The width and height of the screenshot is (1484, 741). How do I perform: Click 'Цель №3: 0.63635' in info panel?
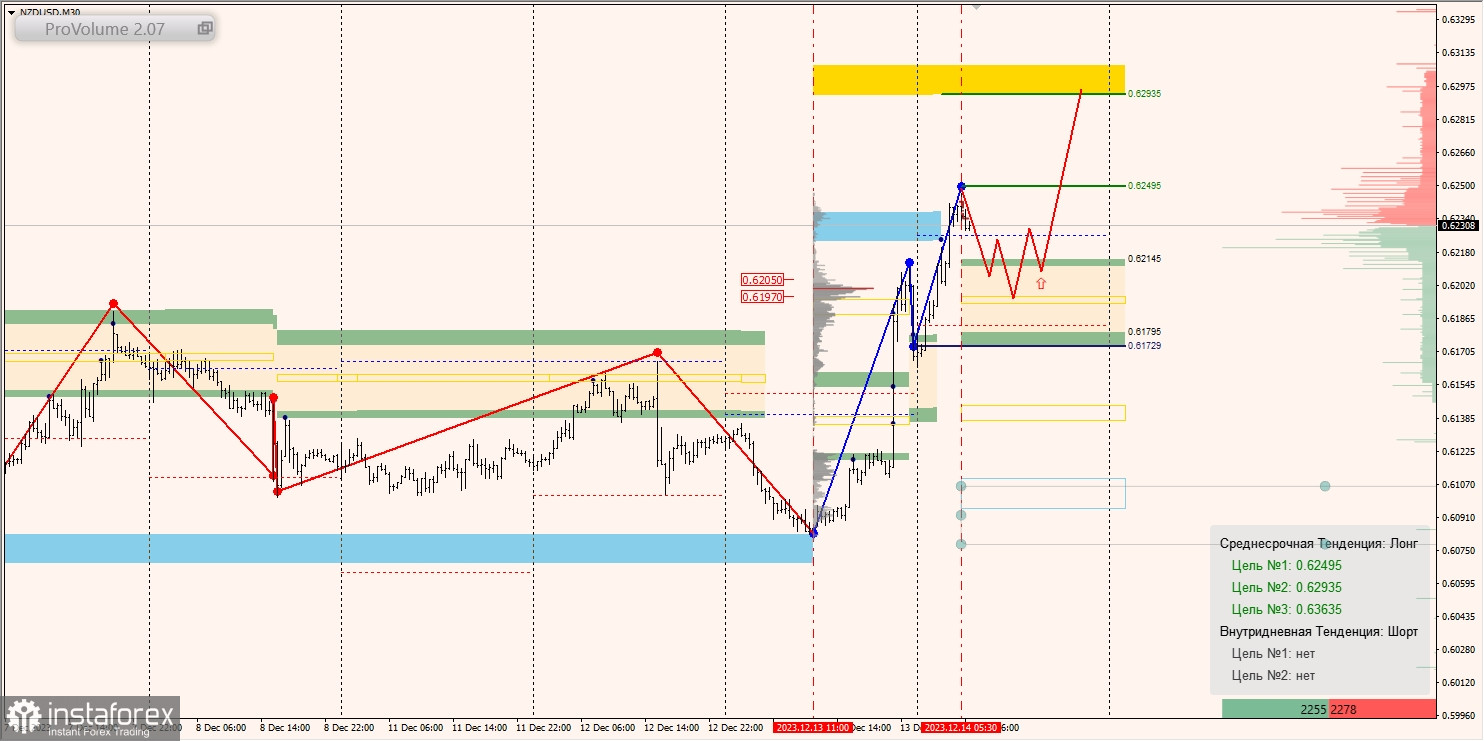1286,609
